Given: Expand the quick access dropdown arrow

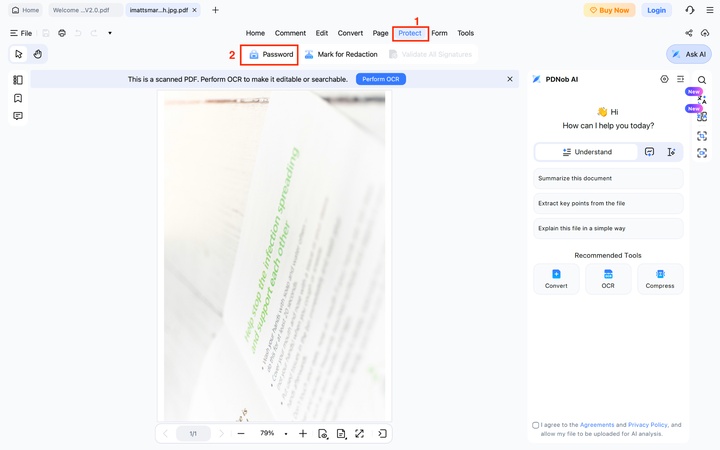Looking at the screenshot, I should click(110, 33).
